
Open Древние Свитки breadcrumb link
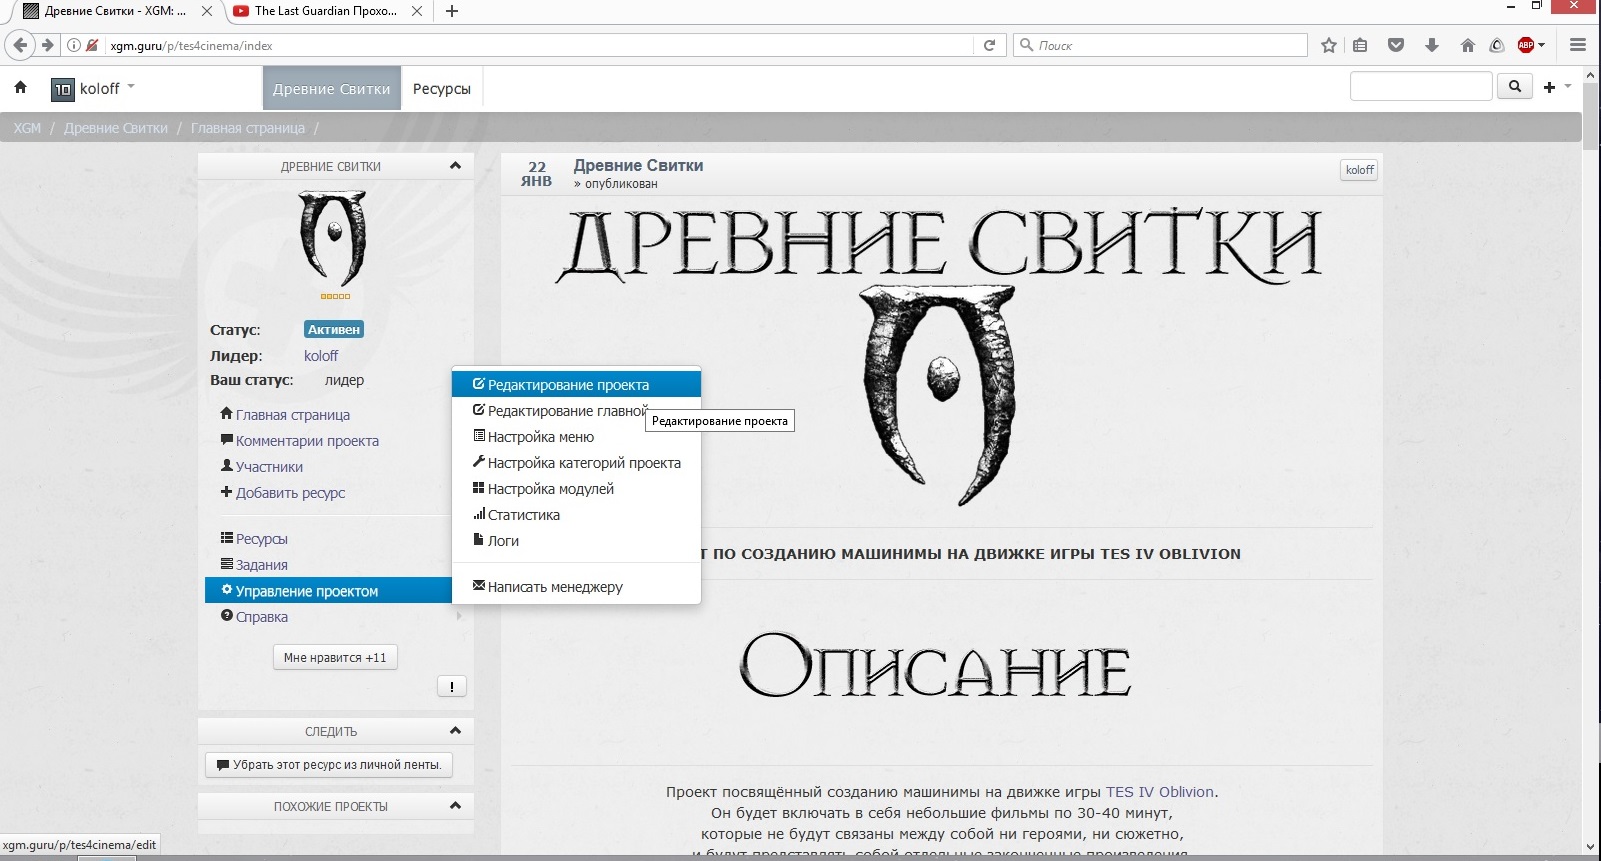click(116, 128)
